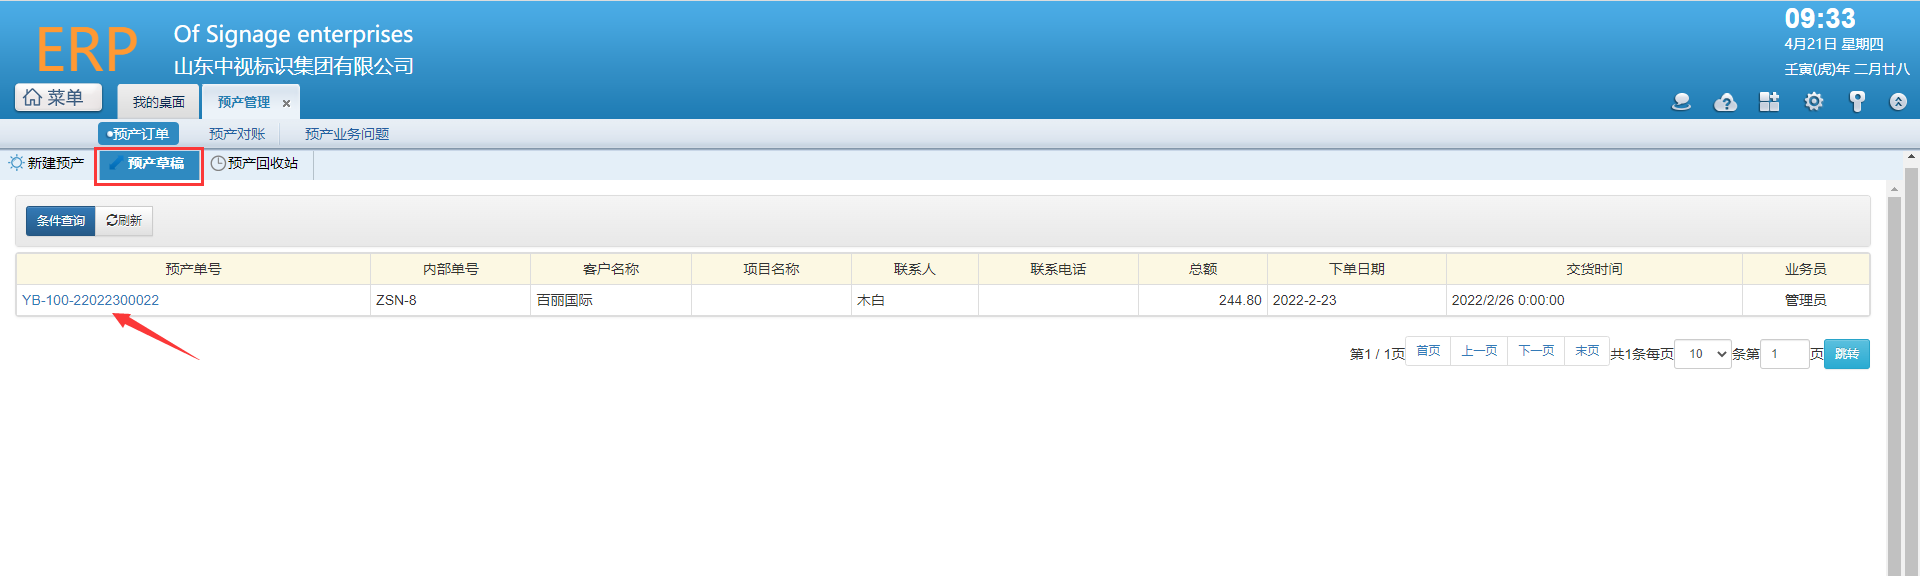The width and height of the screenshot is (1920, 576).
Task: Focus the page number input field
Action: click(1785, 354)
